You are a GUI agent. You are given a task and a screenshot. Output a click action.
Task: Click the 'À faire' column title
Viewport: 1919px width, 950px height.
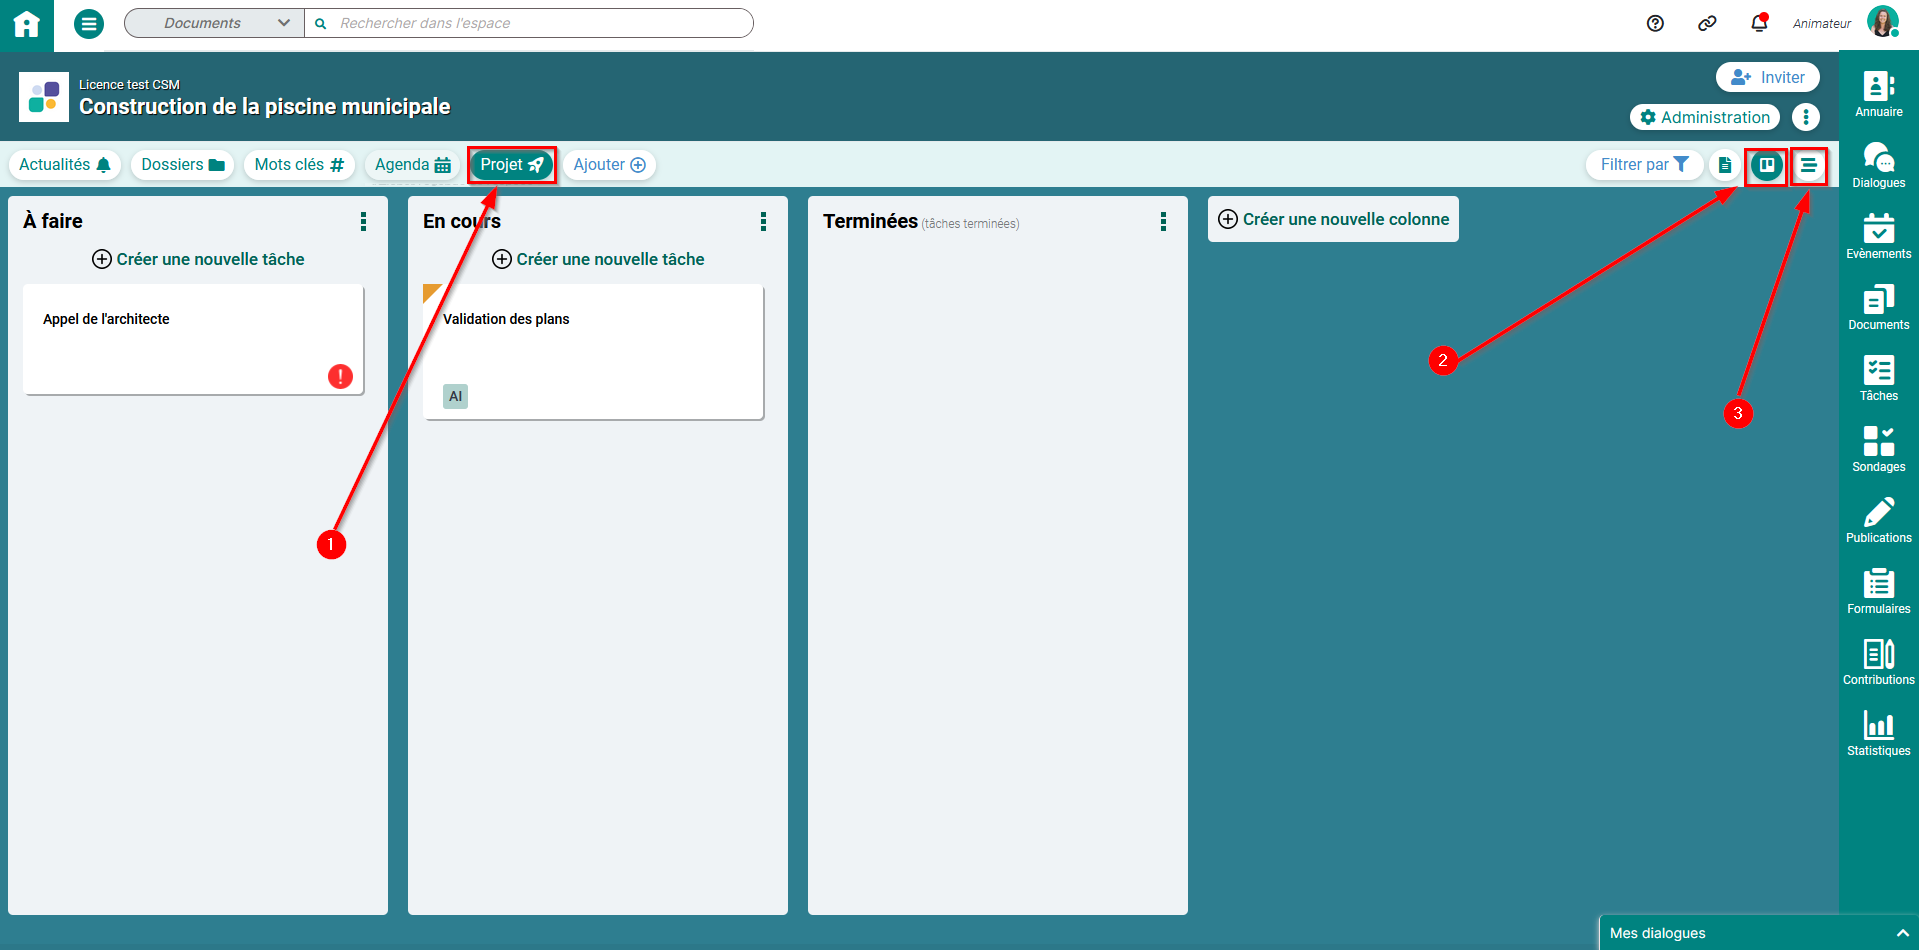tap(53, 221)
